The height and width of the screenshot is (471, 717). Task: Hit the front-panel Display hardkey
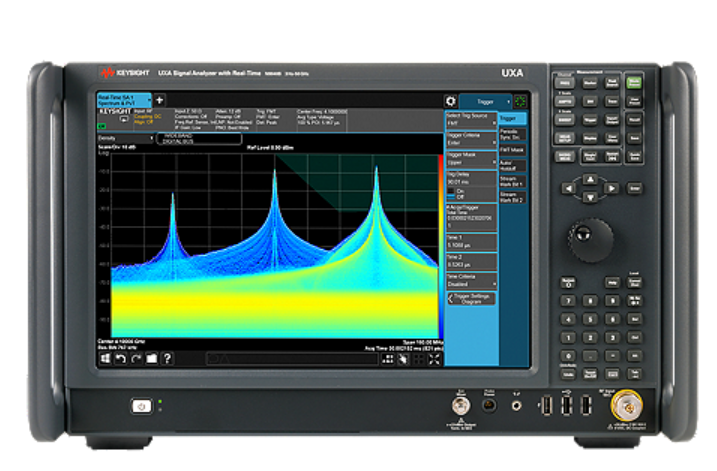click(x=590, y=138)
